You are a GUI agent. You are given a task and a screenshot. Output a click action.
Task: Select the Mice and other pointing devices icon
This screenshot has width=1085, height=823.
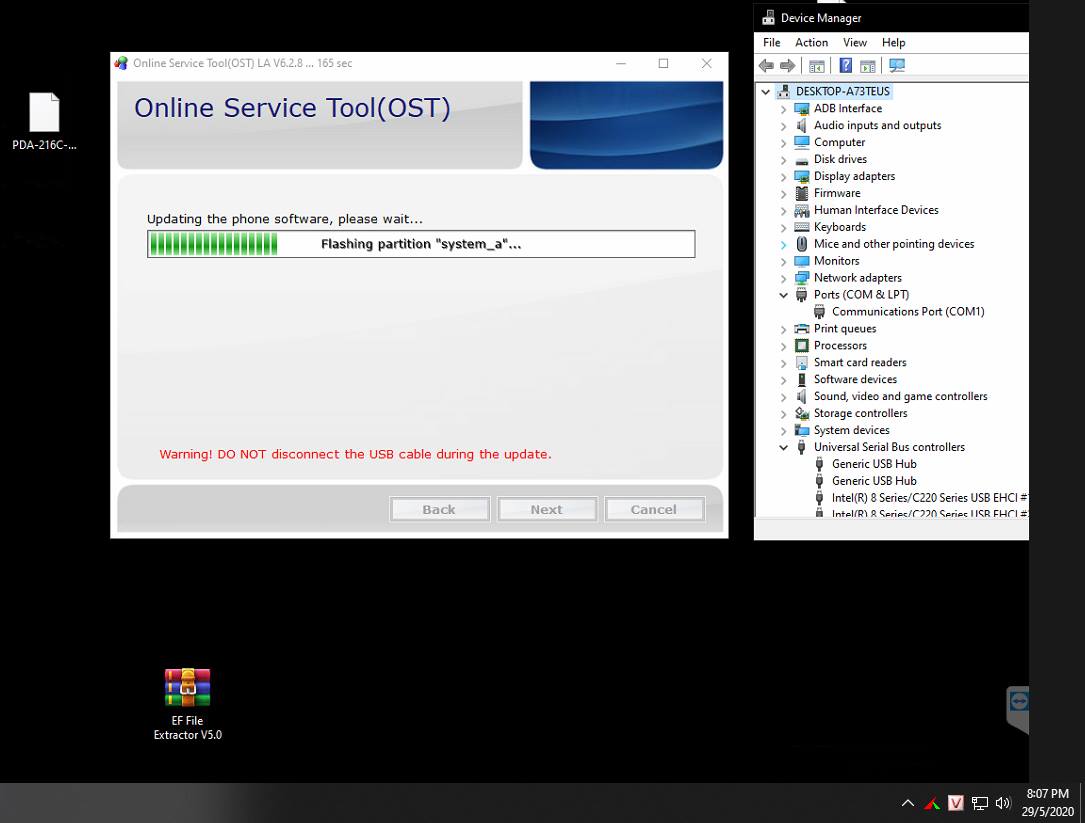(802, 244)
